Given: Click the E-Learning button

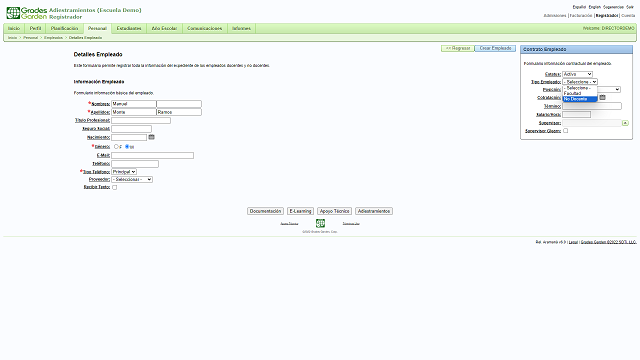Looking at the screenshot, I should tap(300, 211).
